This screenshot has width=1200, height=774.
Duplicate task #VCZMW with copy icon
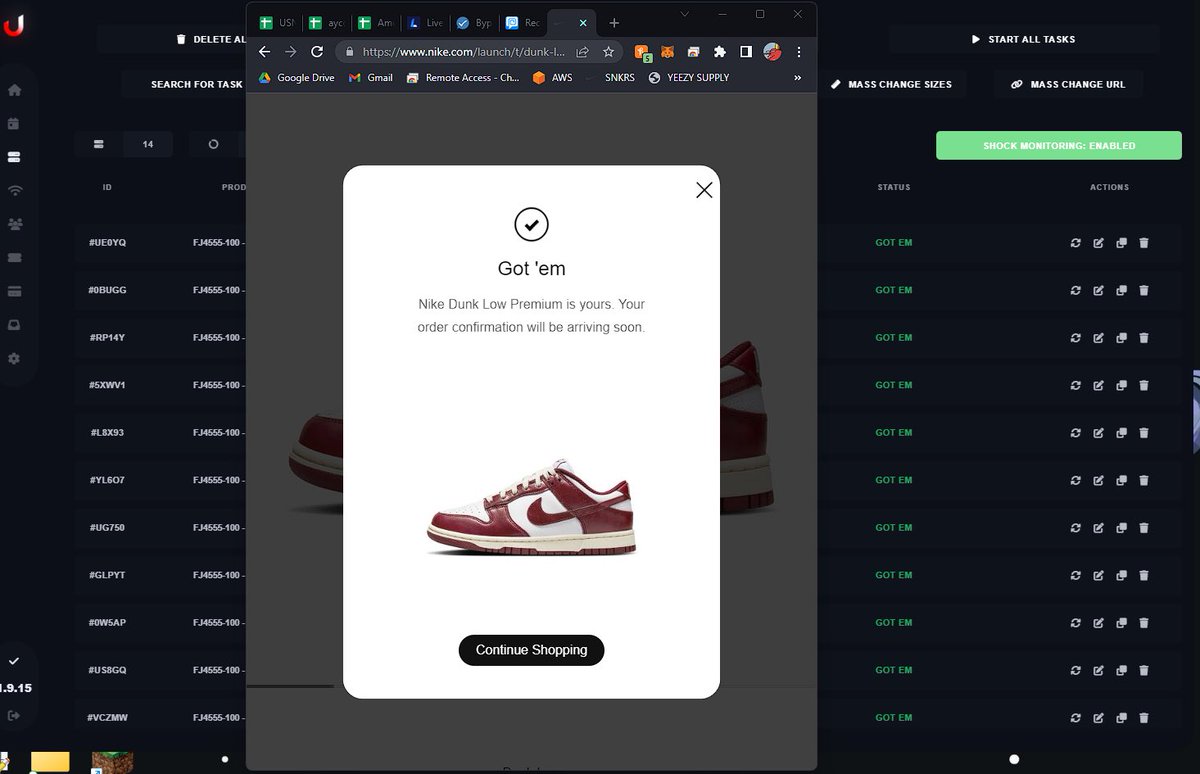coord(1121,718)
